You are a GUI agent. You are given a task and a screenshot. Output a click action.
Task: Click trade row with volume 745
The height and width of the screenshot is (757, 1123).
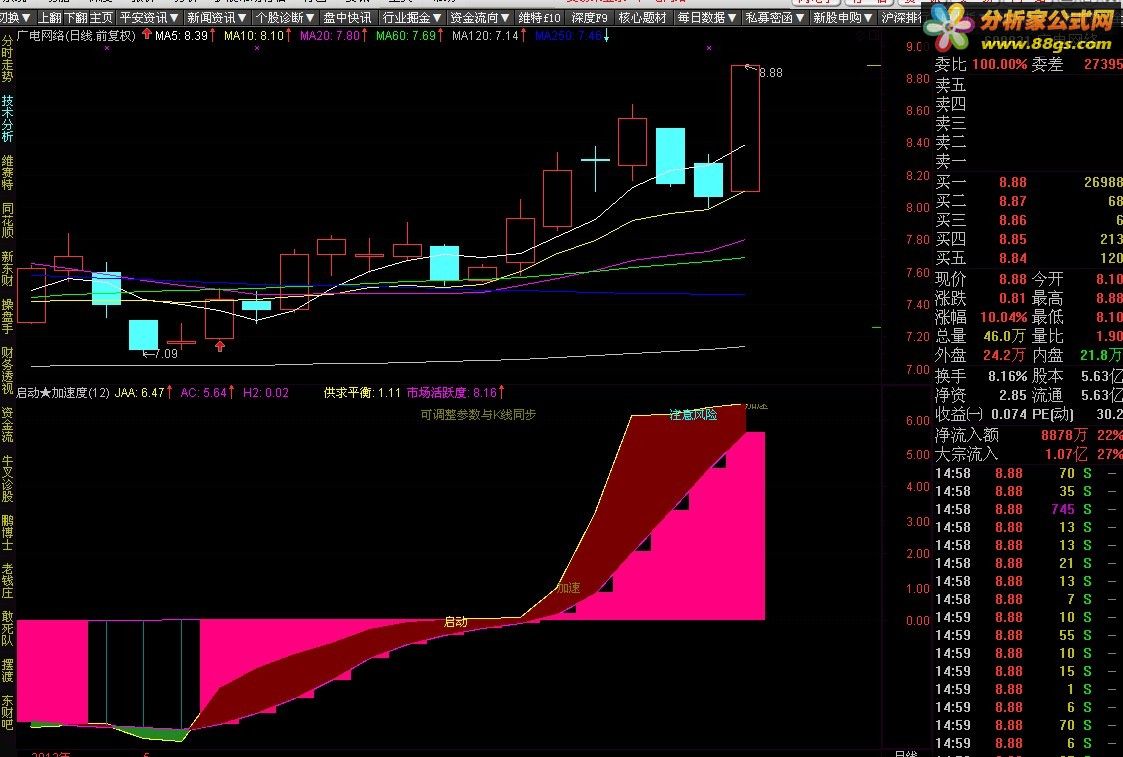click(1028, 509)
